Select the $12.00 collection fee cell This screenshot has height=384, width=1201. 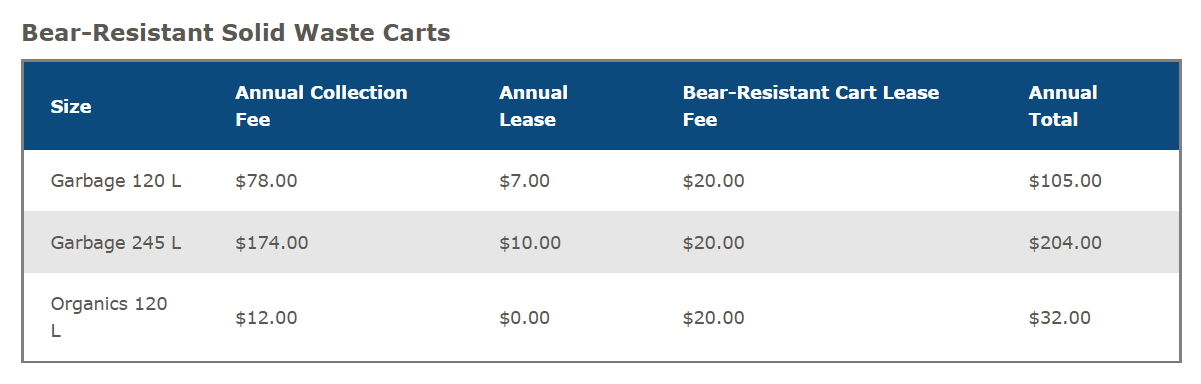click(266, 318)
